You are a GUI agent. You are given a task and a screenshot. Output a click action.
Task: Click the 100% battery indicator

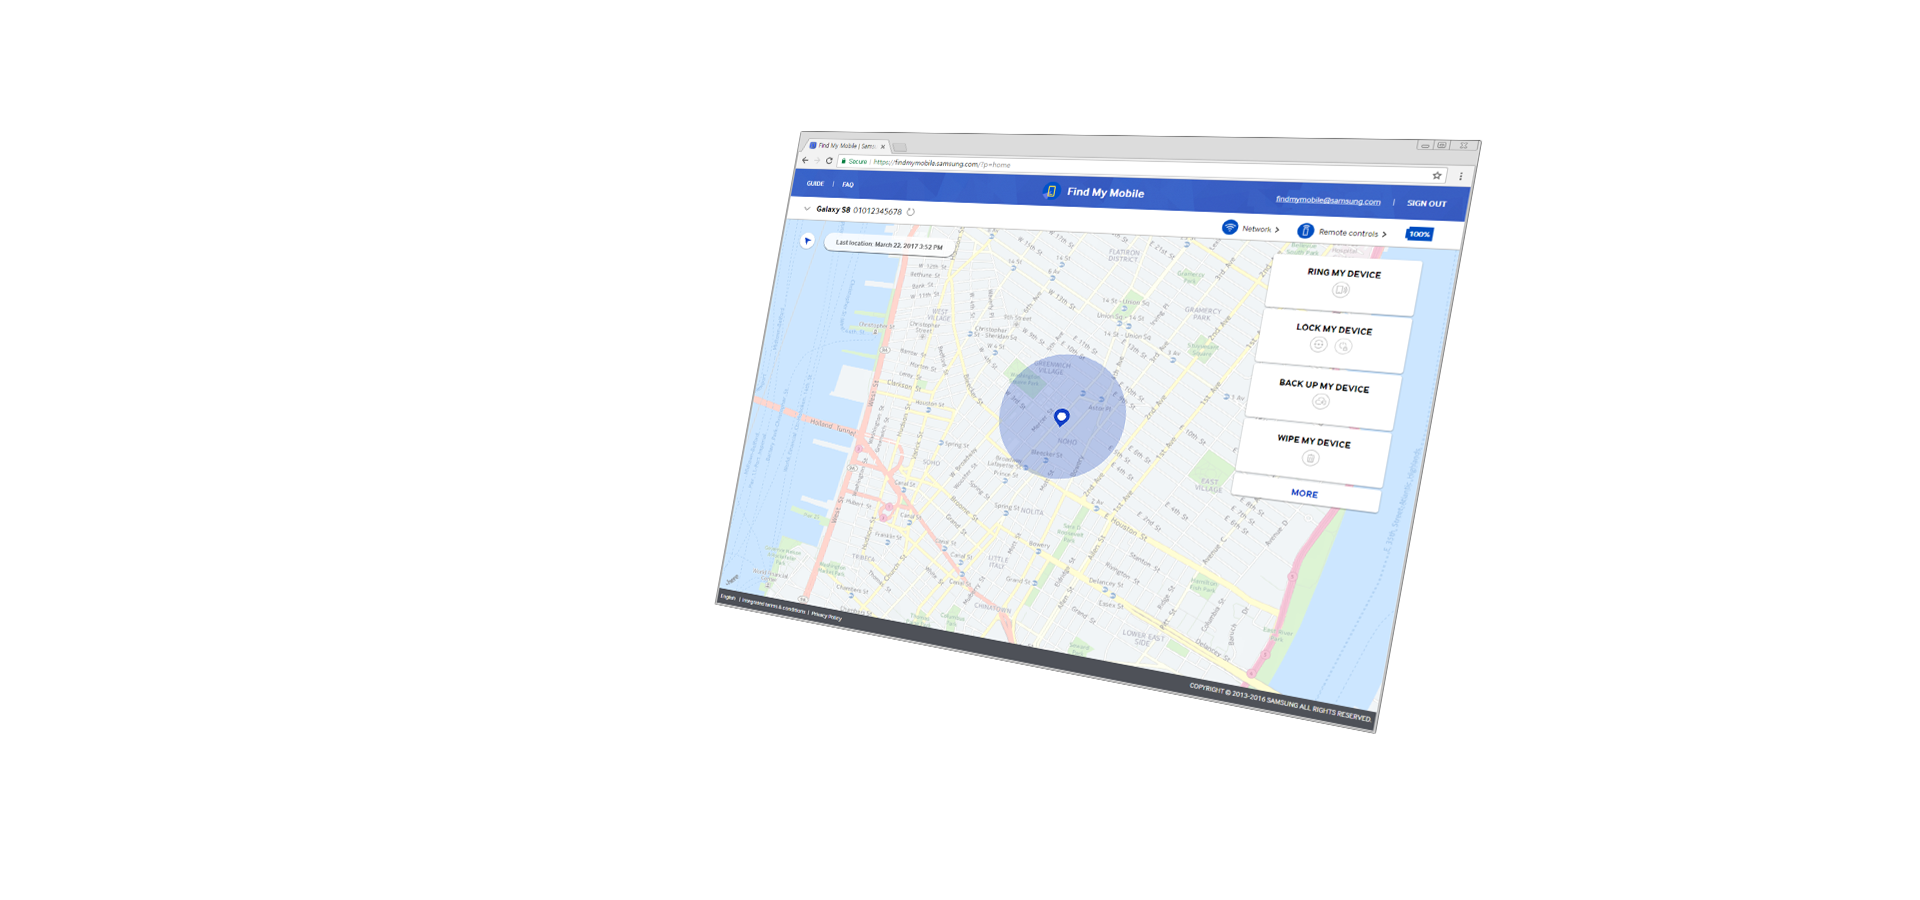(1419, 234)
